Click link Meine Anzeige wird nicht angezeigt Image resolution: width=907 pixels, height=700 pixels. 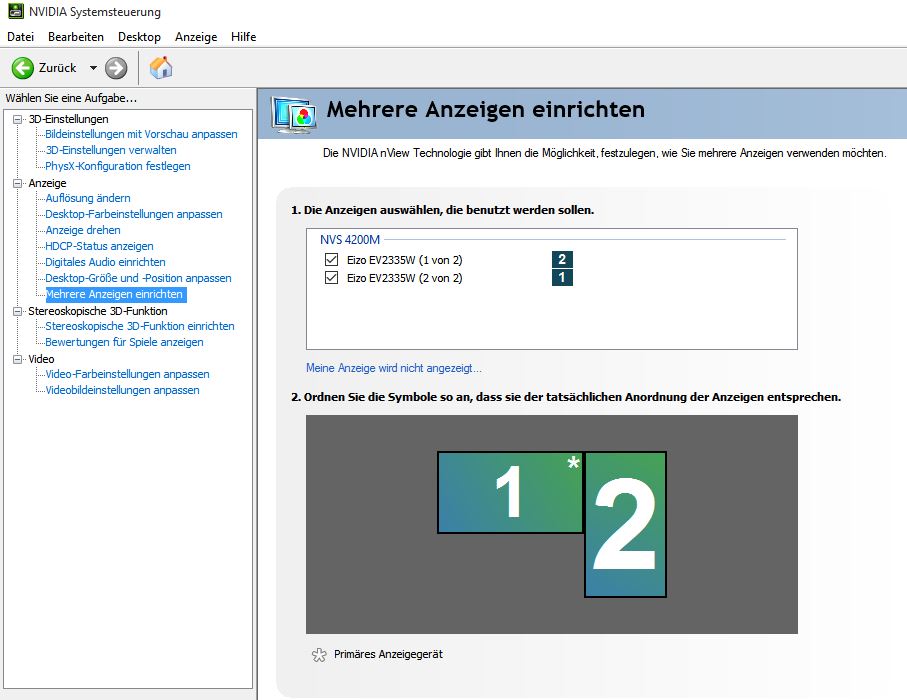pos(393,368)
